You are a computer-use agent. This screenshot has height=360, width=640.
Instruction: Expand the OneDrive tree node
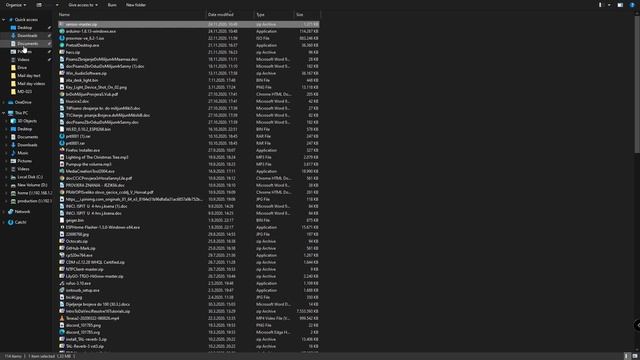coord(4,102)
